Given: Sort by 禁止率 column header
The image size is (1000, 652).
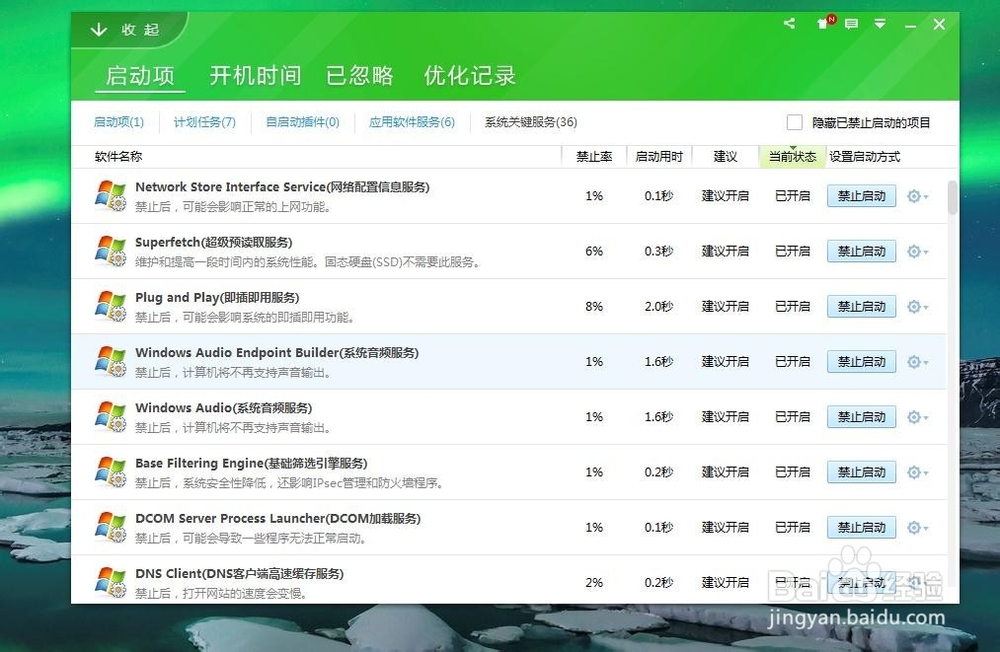Looking at the screenshot, I should click(594, 157).
